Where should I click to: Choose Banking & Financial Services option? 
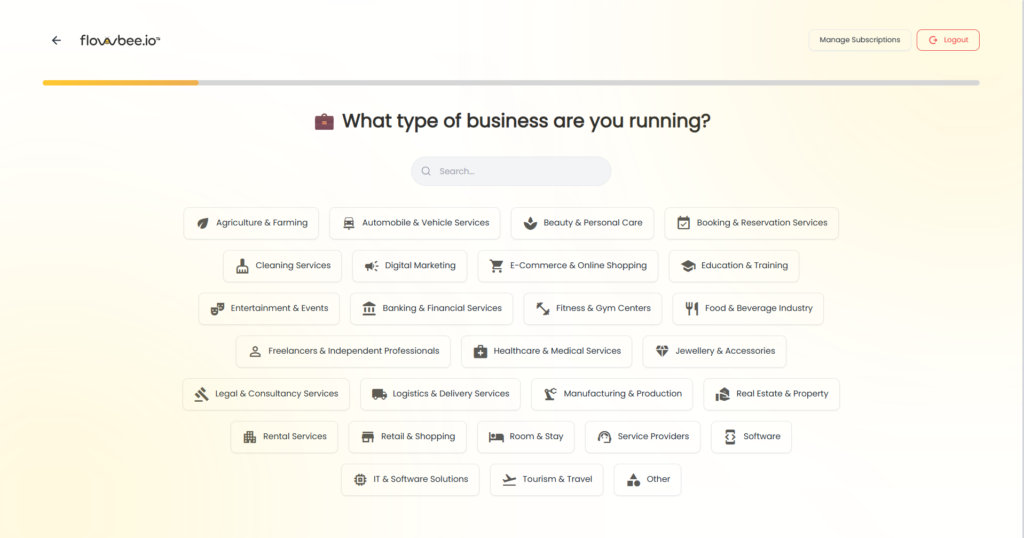[431, 309]
